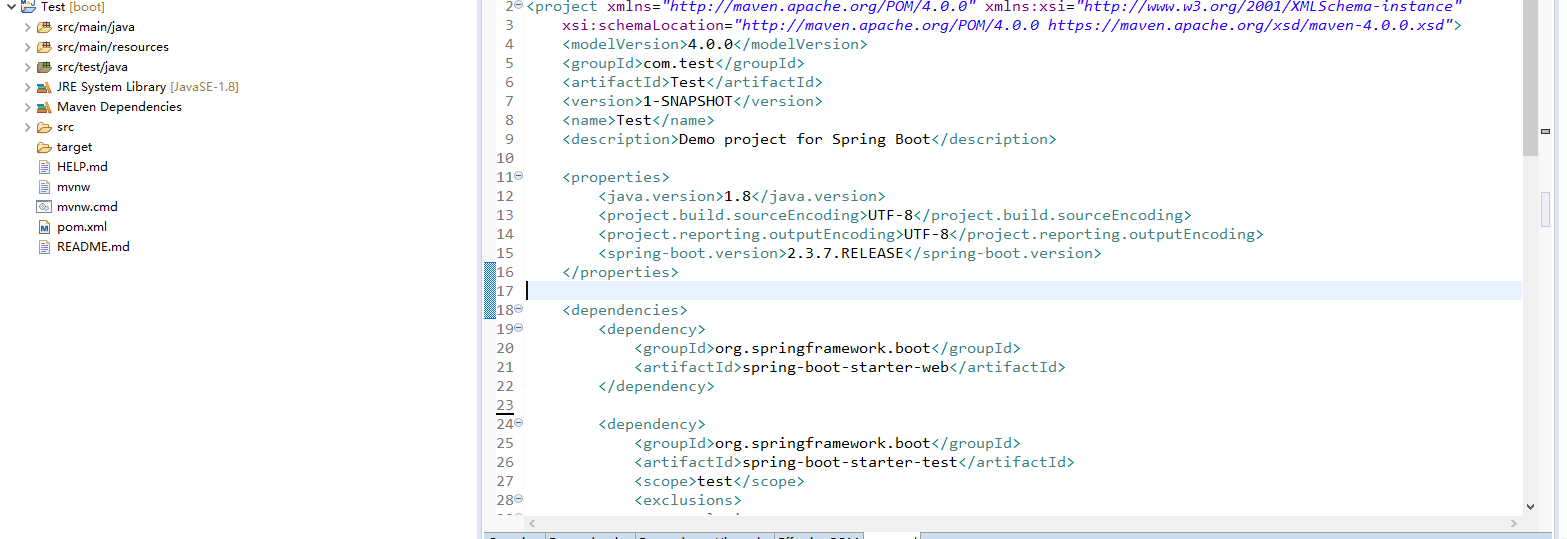The width and height of the screenshot is (1567, 539).
Task: Click the pom.xml Maven file icon
Action: 44,227
